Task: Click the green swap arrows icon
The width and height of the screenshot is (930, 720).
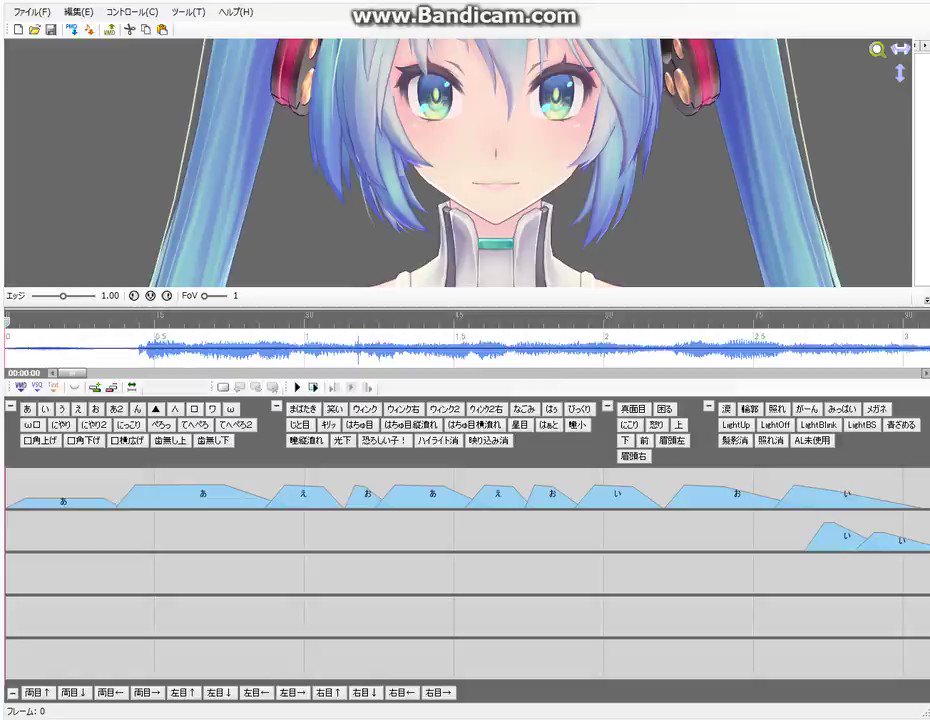Action: [x=132, y=387]
